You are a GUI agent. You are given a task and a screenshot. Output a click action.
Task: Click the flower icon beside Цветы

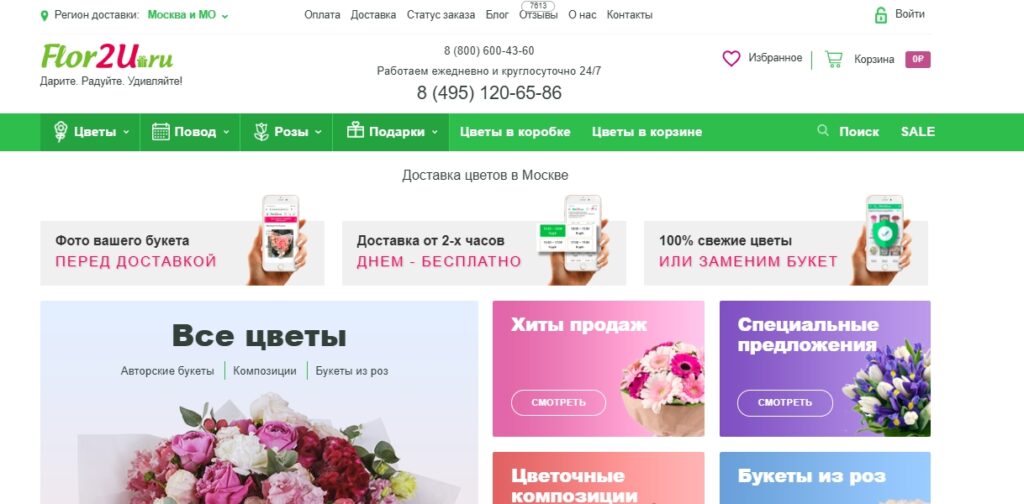pos(61,132)
